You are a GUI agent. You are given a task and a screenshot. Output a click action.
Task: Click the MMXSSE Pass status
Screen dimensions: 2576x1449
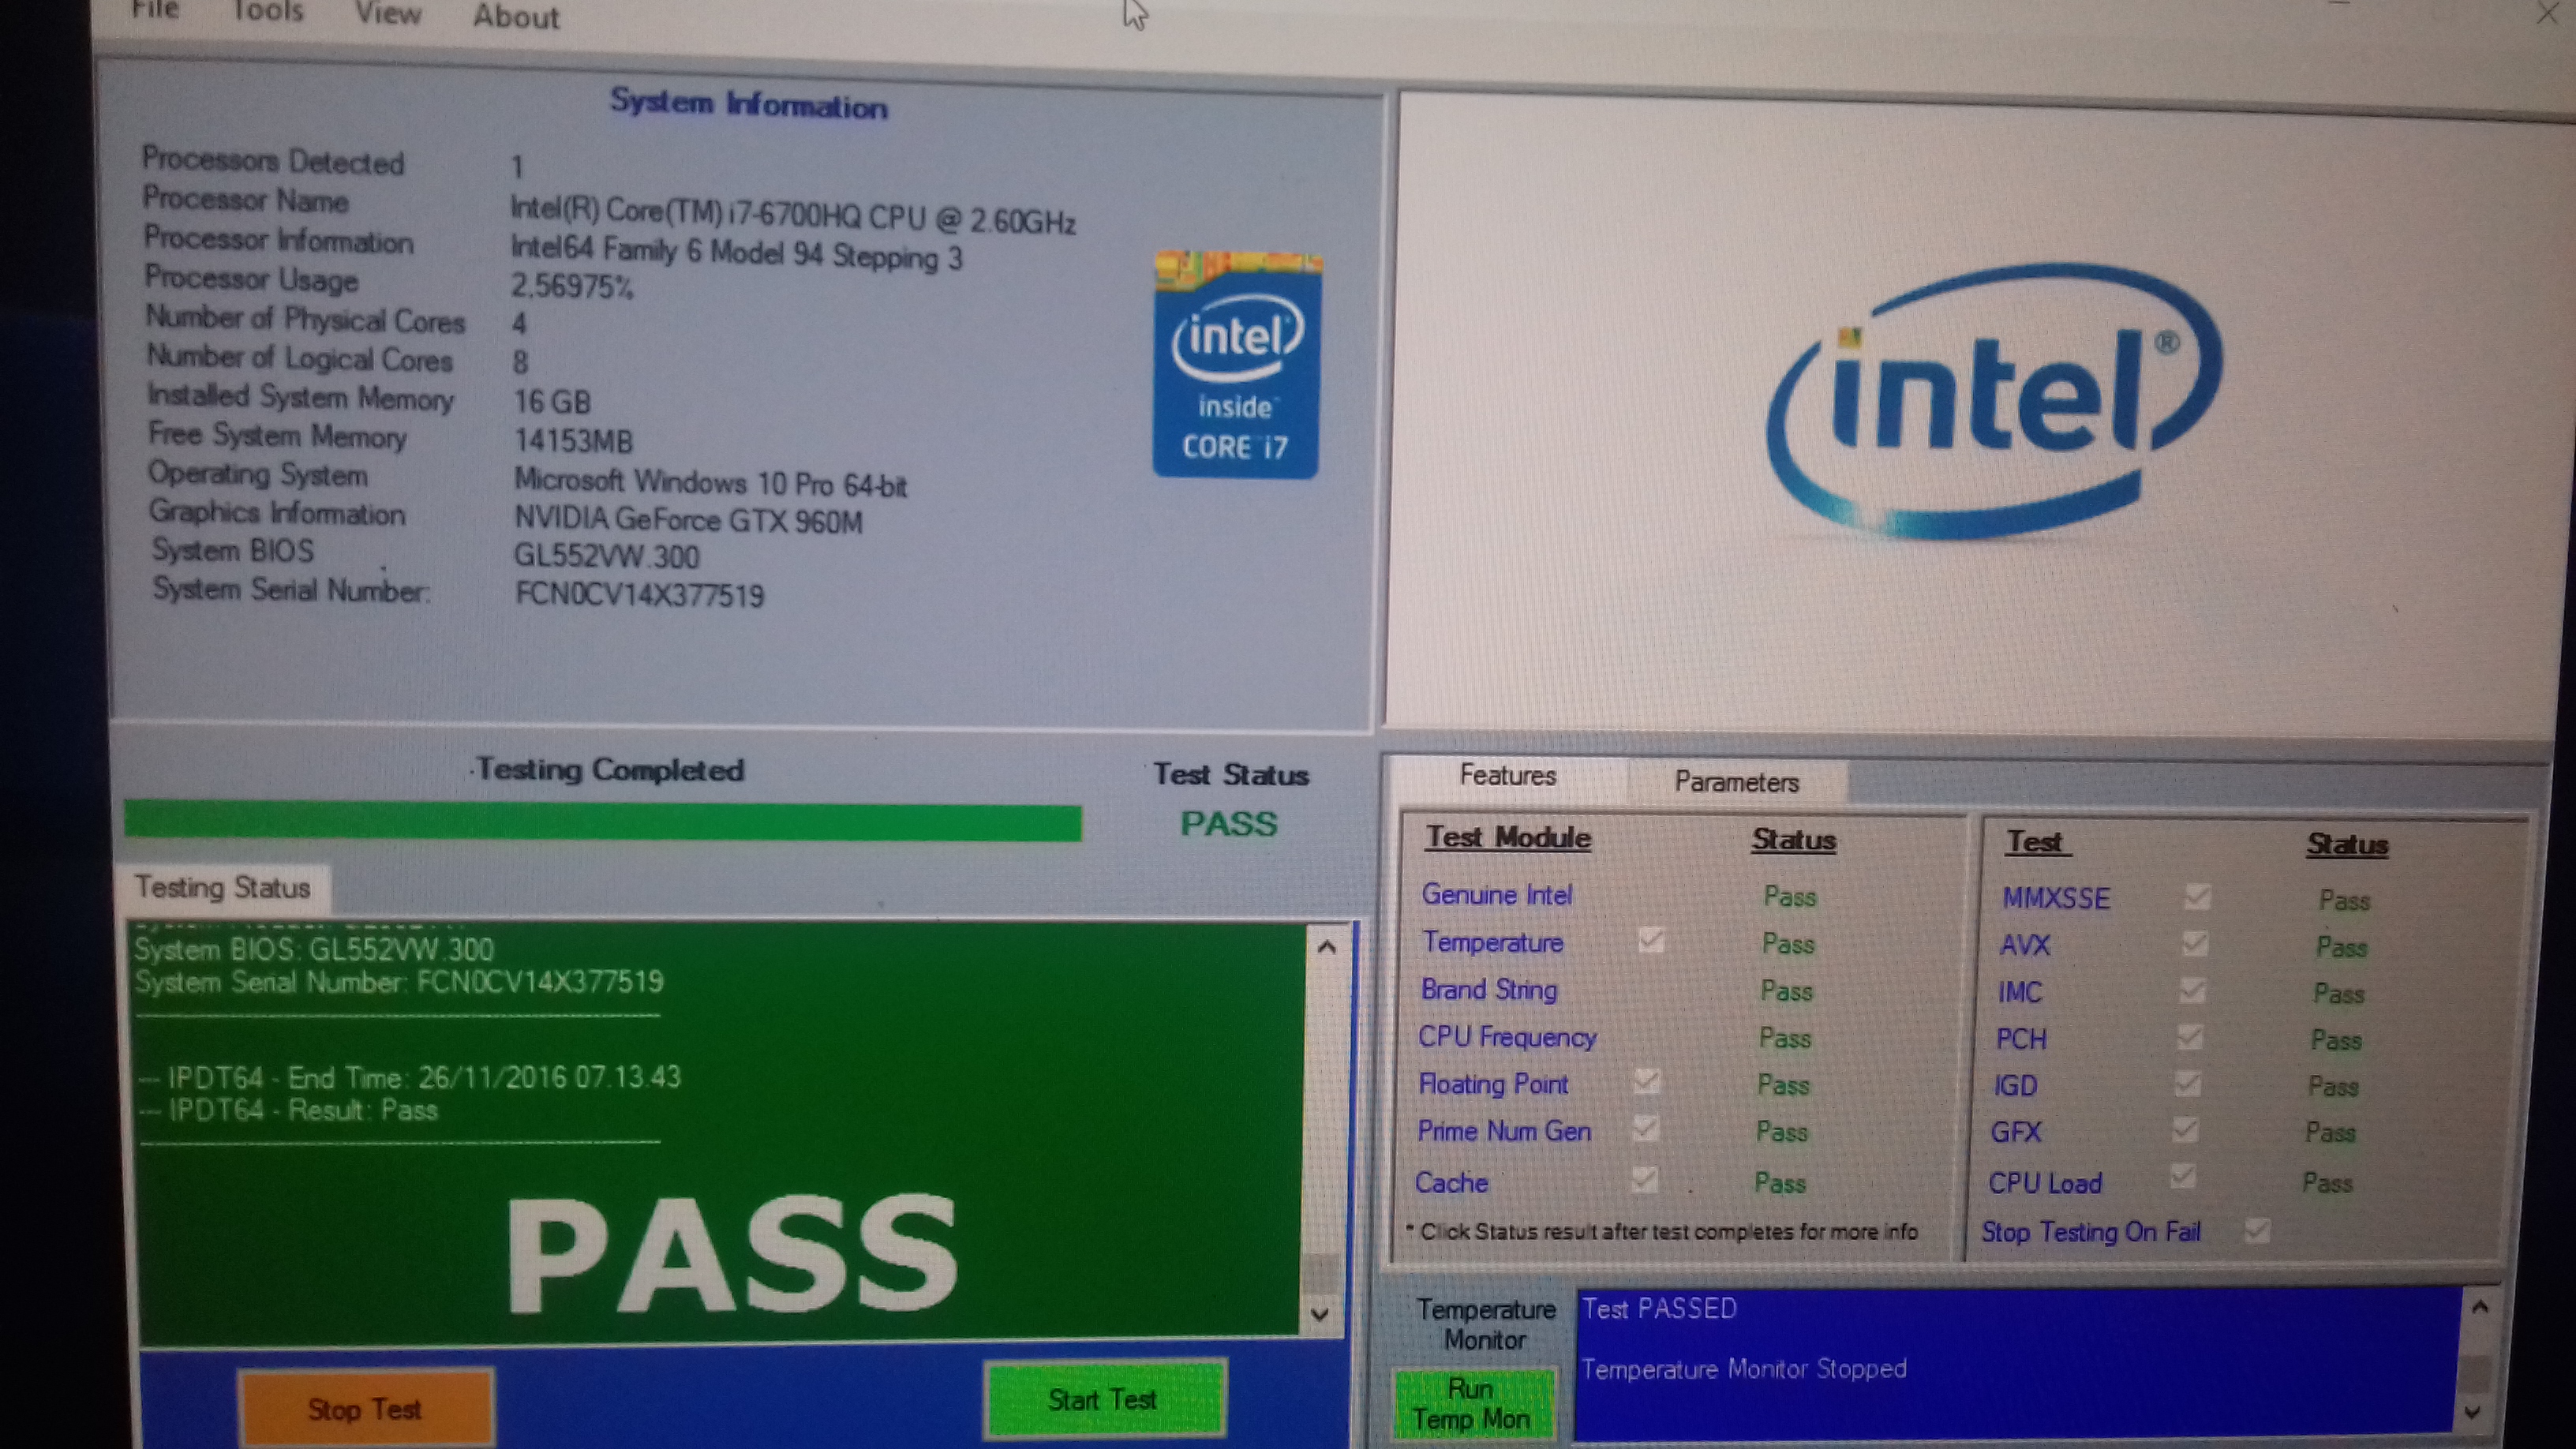[2344, 901]
